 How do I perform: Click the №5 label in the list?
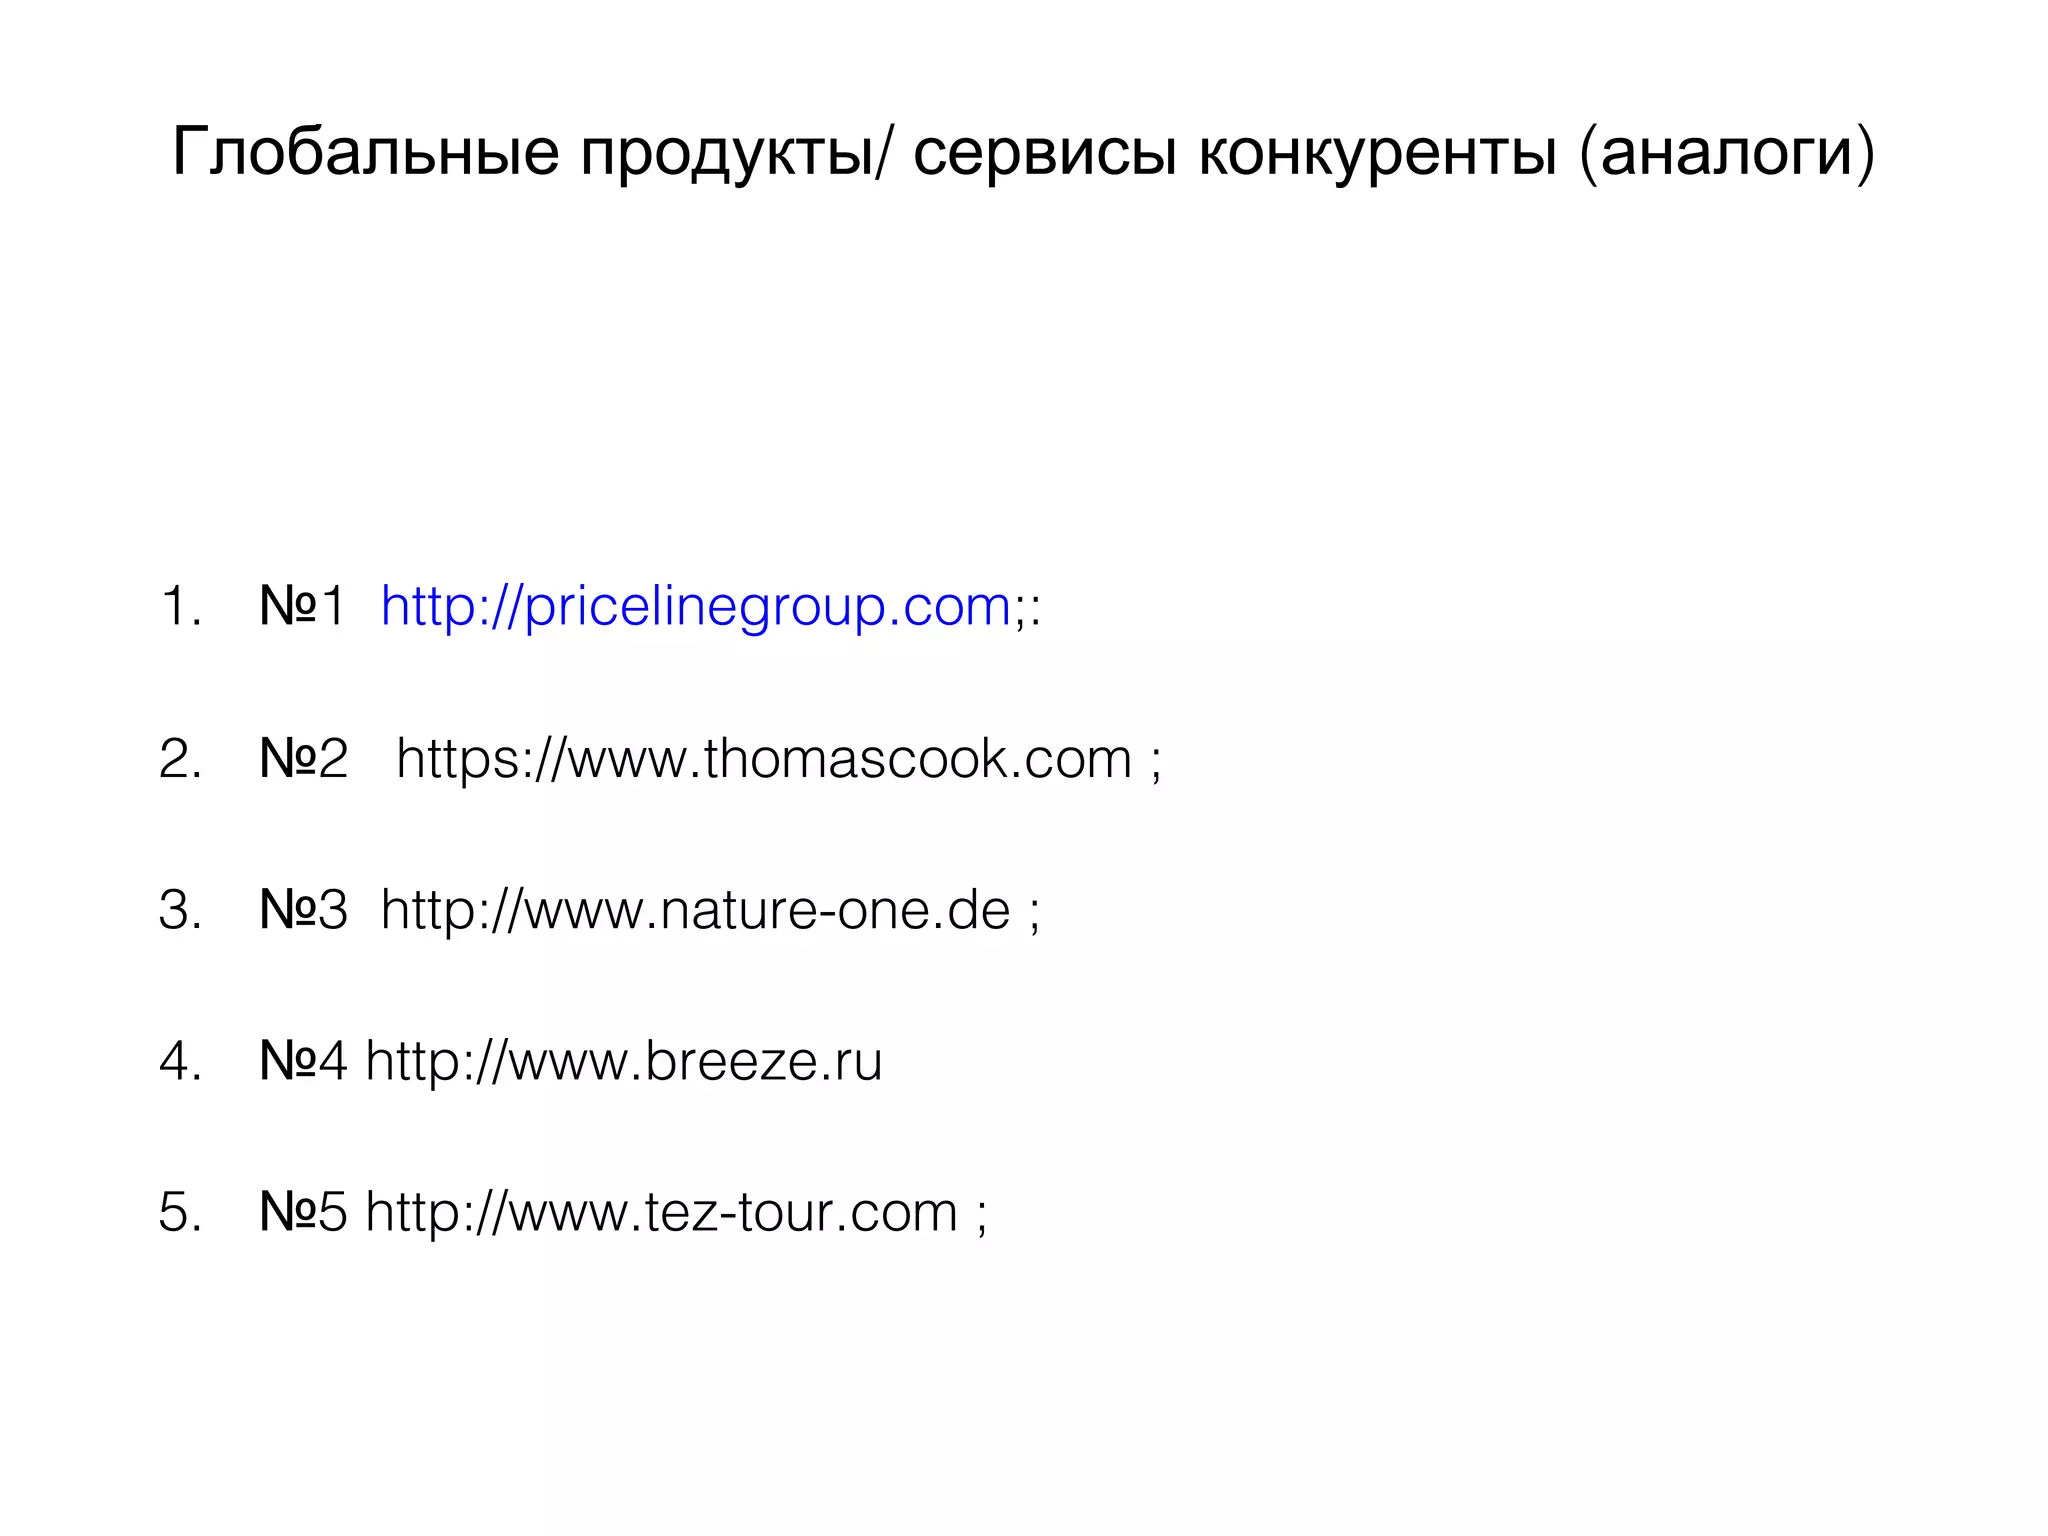coord(303,1212)
